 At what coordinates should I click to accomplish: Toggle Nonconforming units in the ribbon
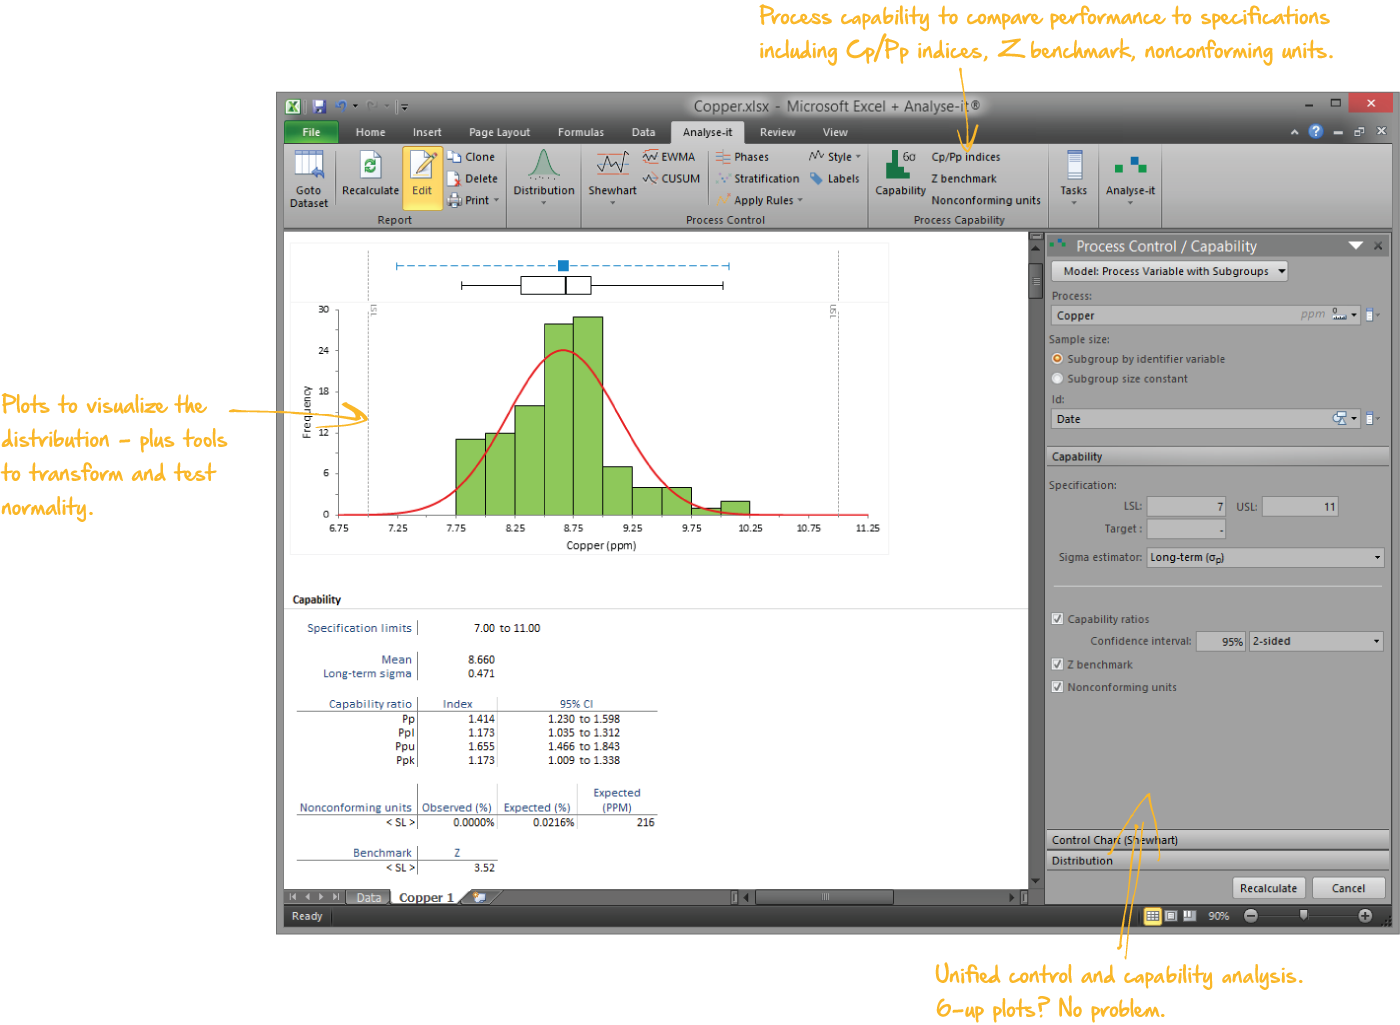coord(986,201)
